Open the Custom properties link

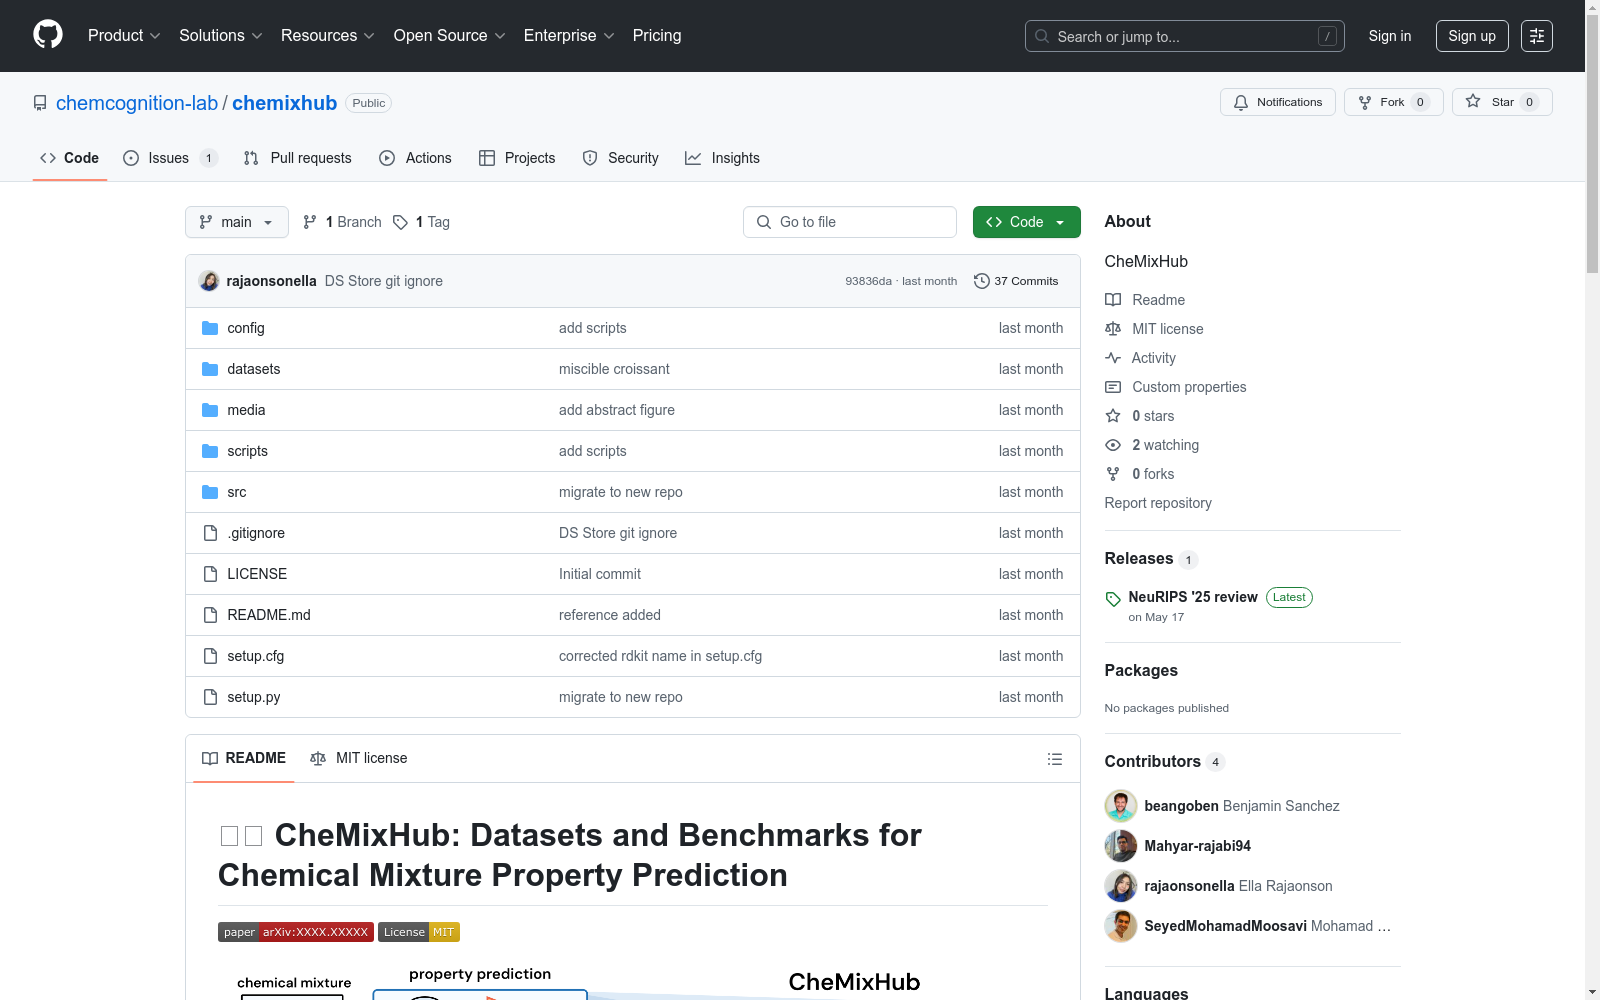pyautogui.click(x=1189, y=387)
